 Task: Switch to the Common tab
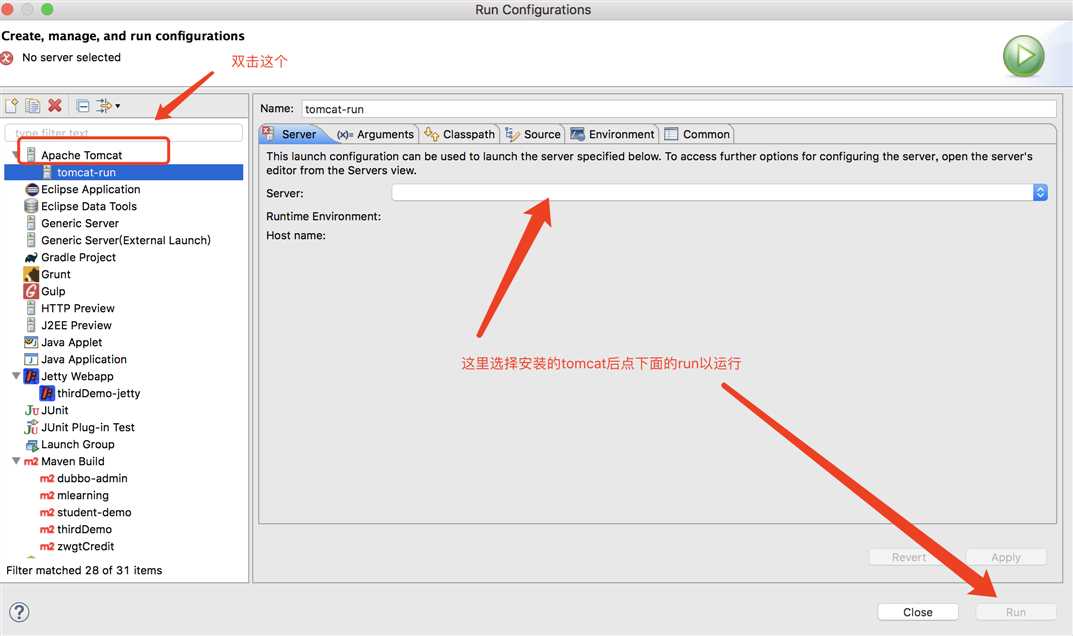[x=697, y=134]
